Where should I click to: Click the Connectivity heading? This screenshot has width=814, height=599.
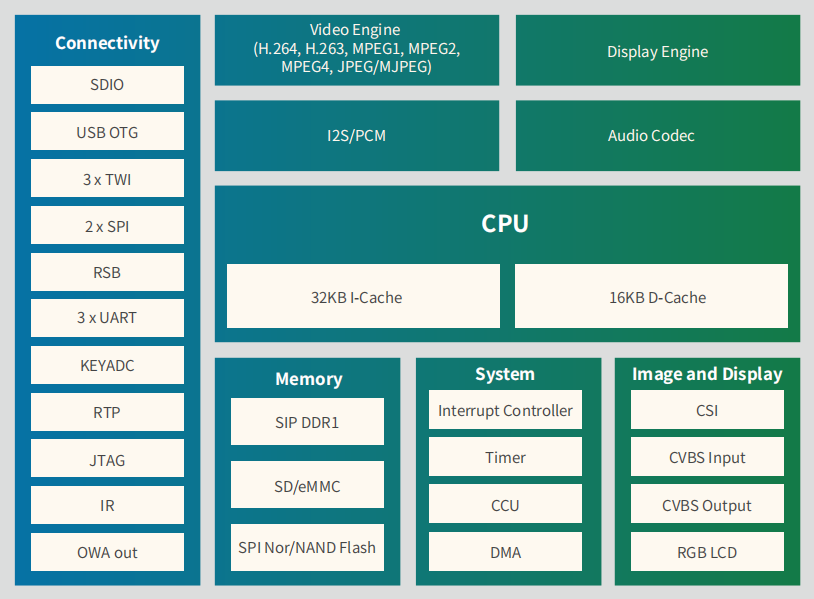(107, 43)
